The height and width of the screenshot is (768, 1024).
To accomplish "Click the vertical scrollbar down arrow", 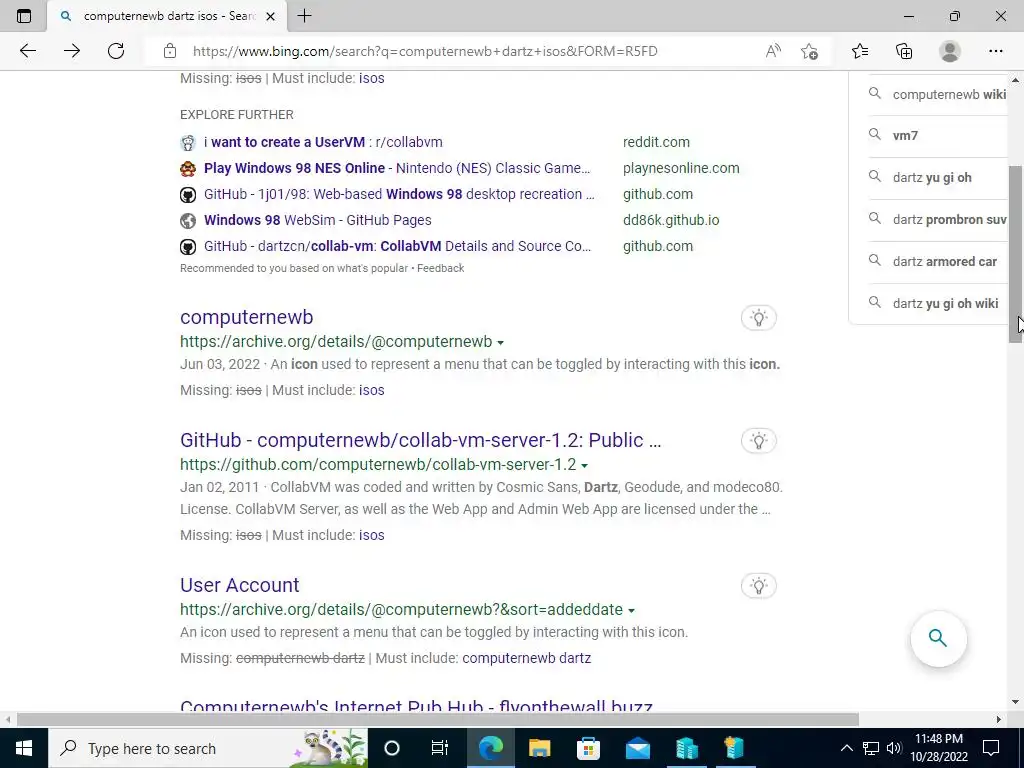I will (x=1016, y=703).
